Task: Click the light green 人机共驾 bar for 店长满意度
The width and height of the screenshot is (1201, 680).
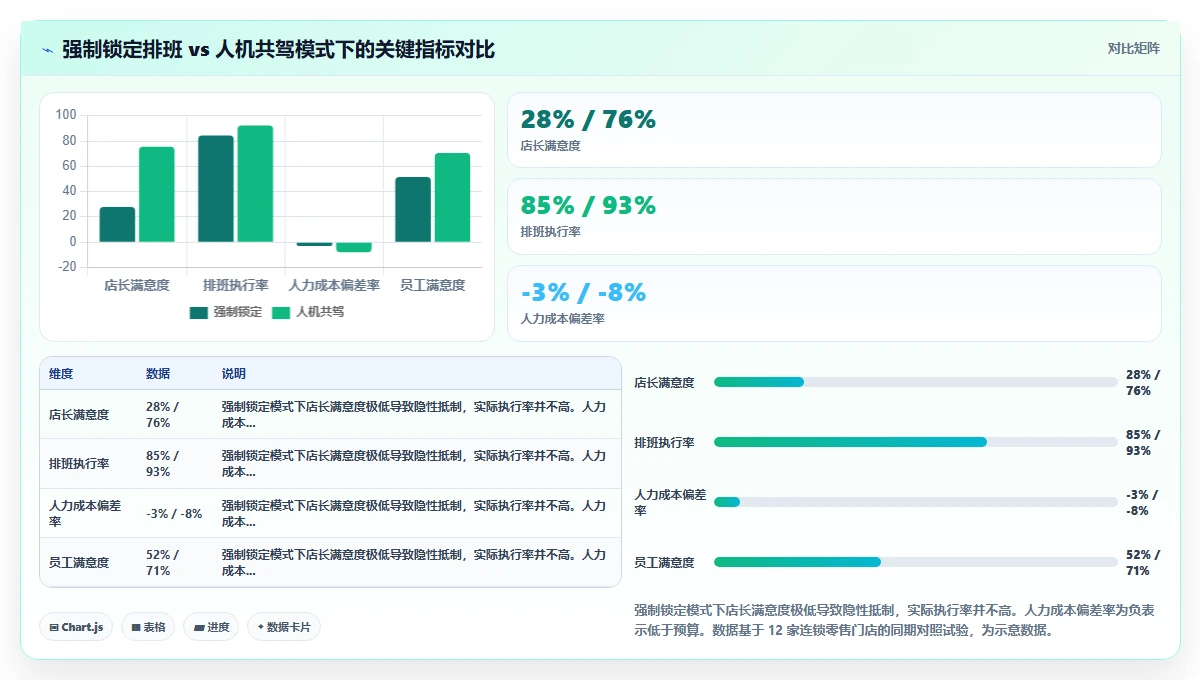Action: [x=156, y=194]
